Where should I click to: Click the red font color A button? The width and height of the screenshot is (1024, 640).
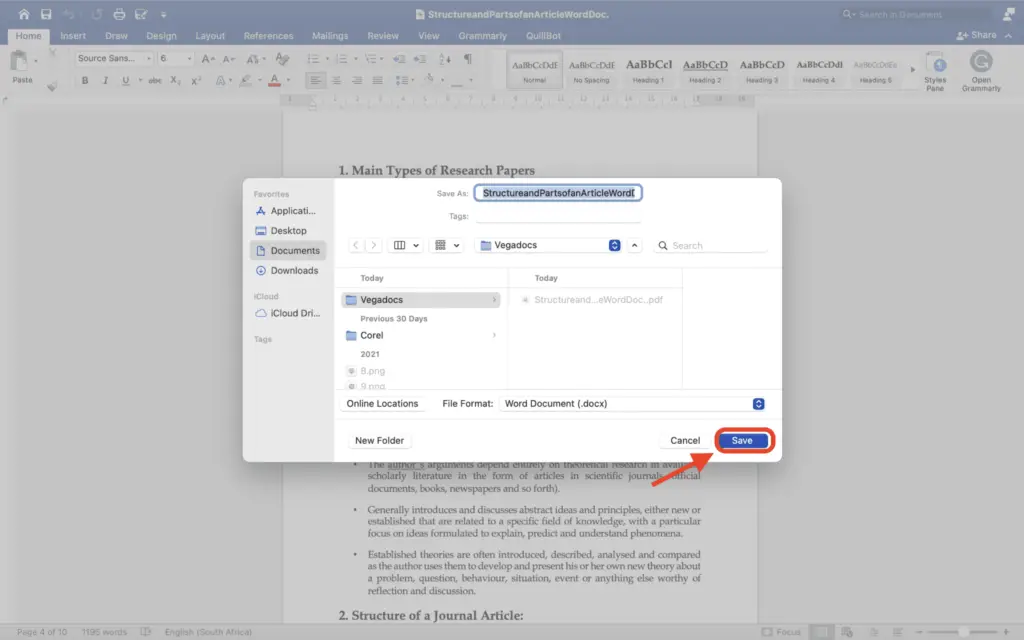pos(274,80)
